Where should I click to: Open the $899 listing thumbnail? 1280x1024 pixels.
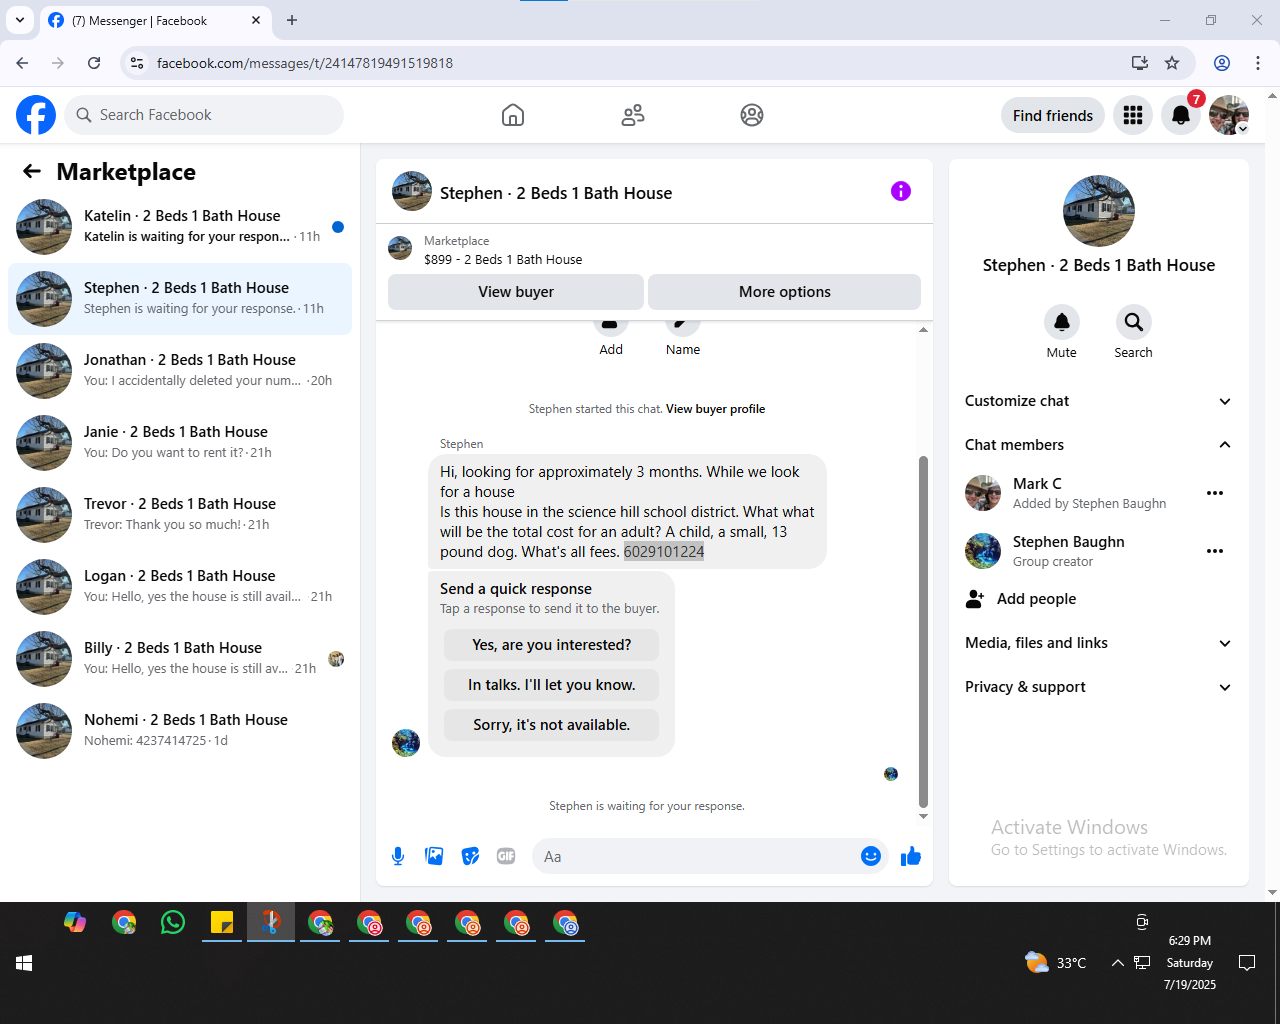400,248
